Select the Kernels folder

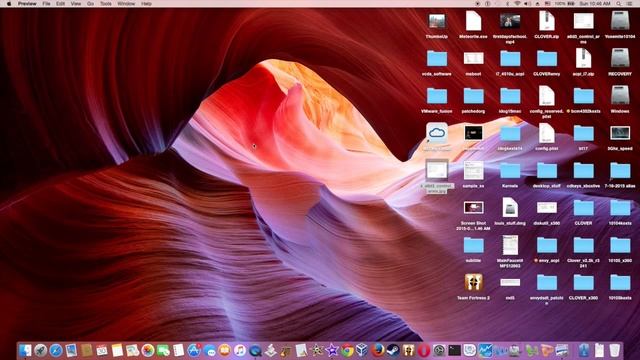510,171
